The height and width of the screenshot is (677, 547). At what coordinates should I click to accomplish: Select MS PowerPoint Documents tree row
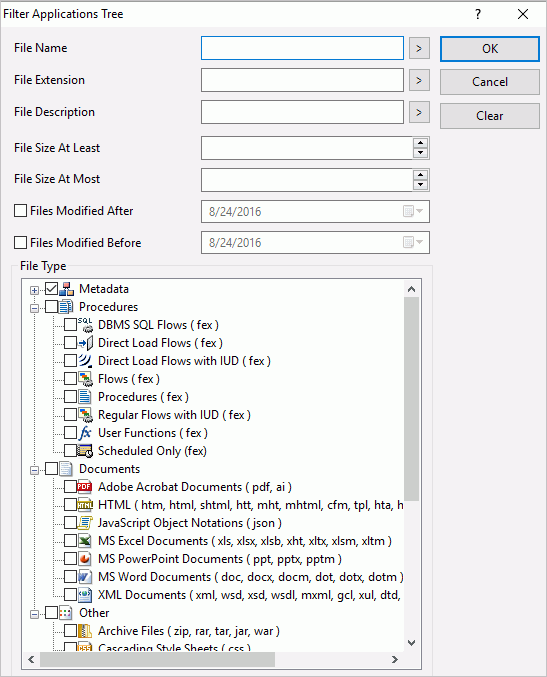pyautogui.click(x=220, y=559)
